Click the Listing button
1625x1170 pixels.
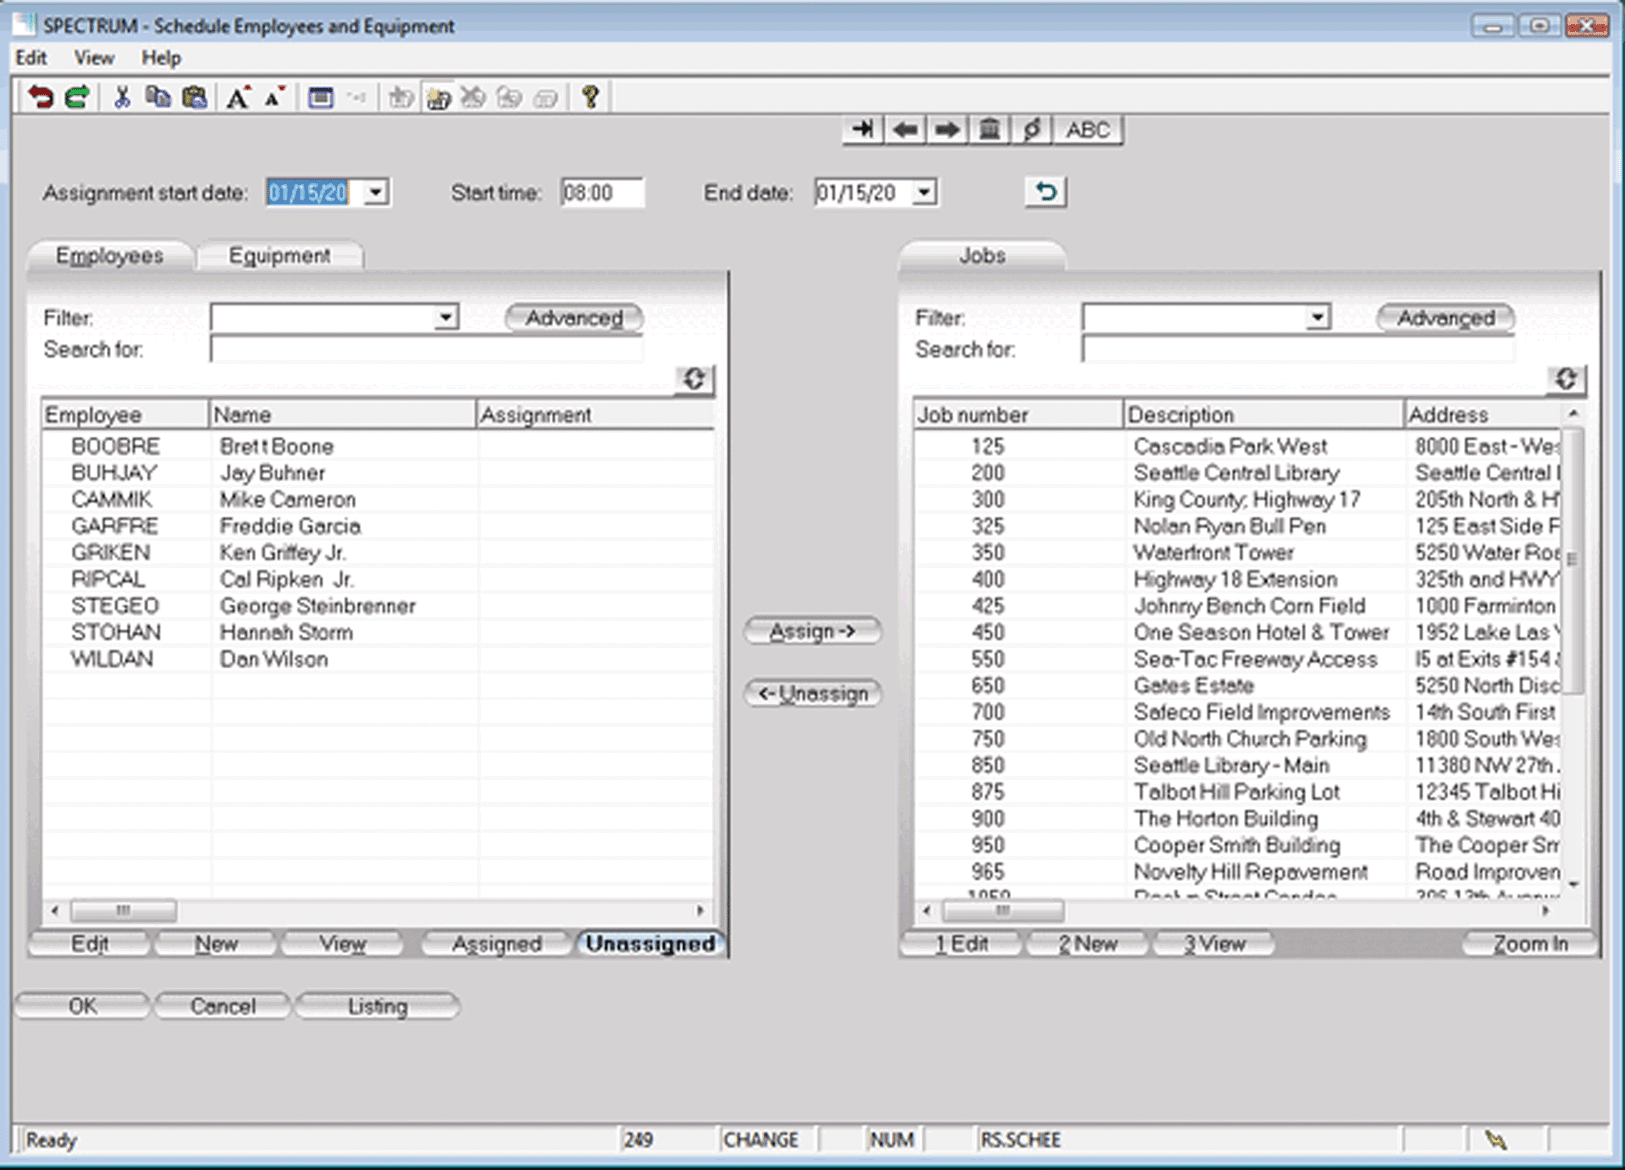coord(377,1006)
